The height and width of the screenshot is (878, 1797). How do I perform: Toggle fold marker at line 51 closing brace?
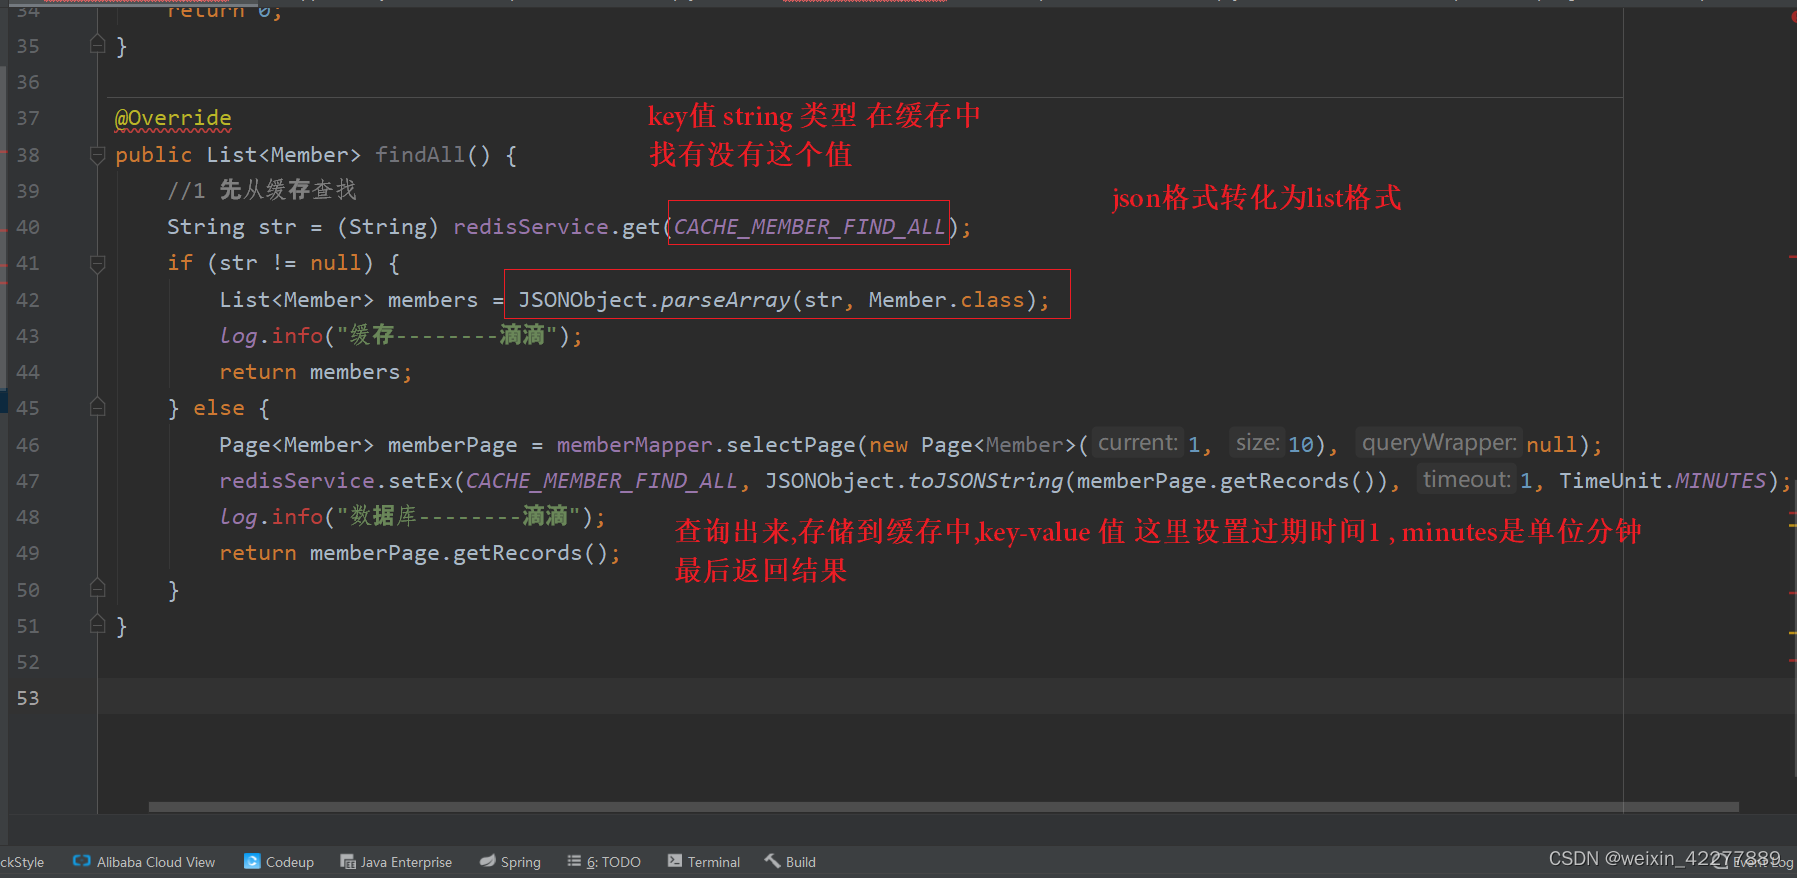point(97,625)
